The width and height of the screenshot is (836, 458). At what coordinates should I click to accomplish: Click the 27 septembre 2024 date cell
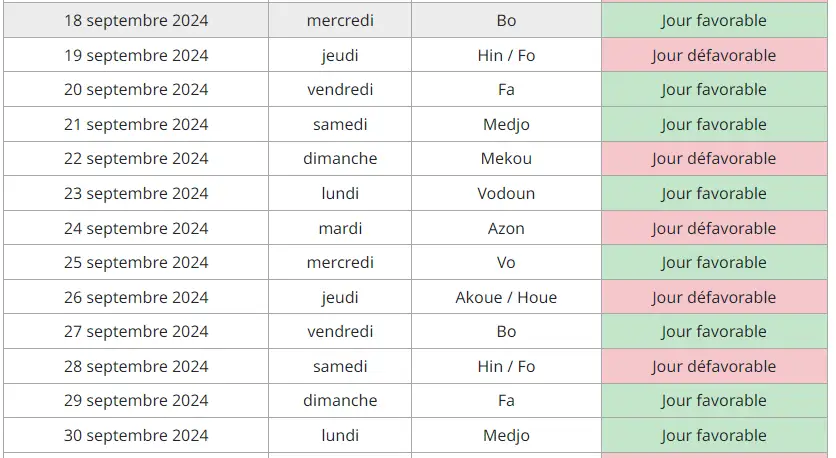(136, 331)
